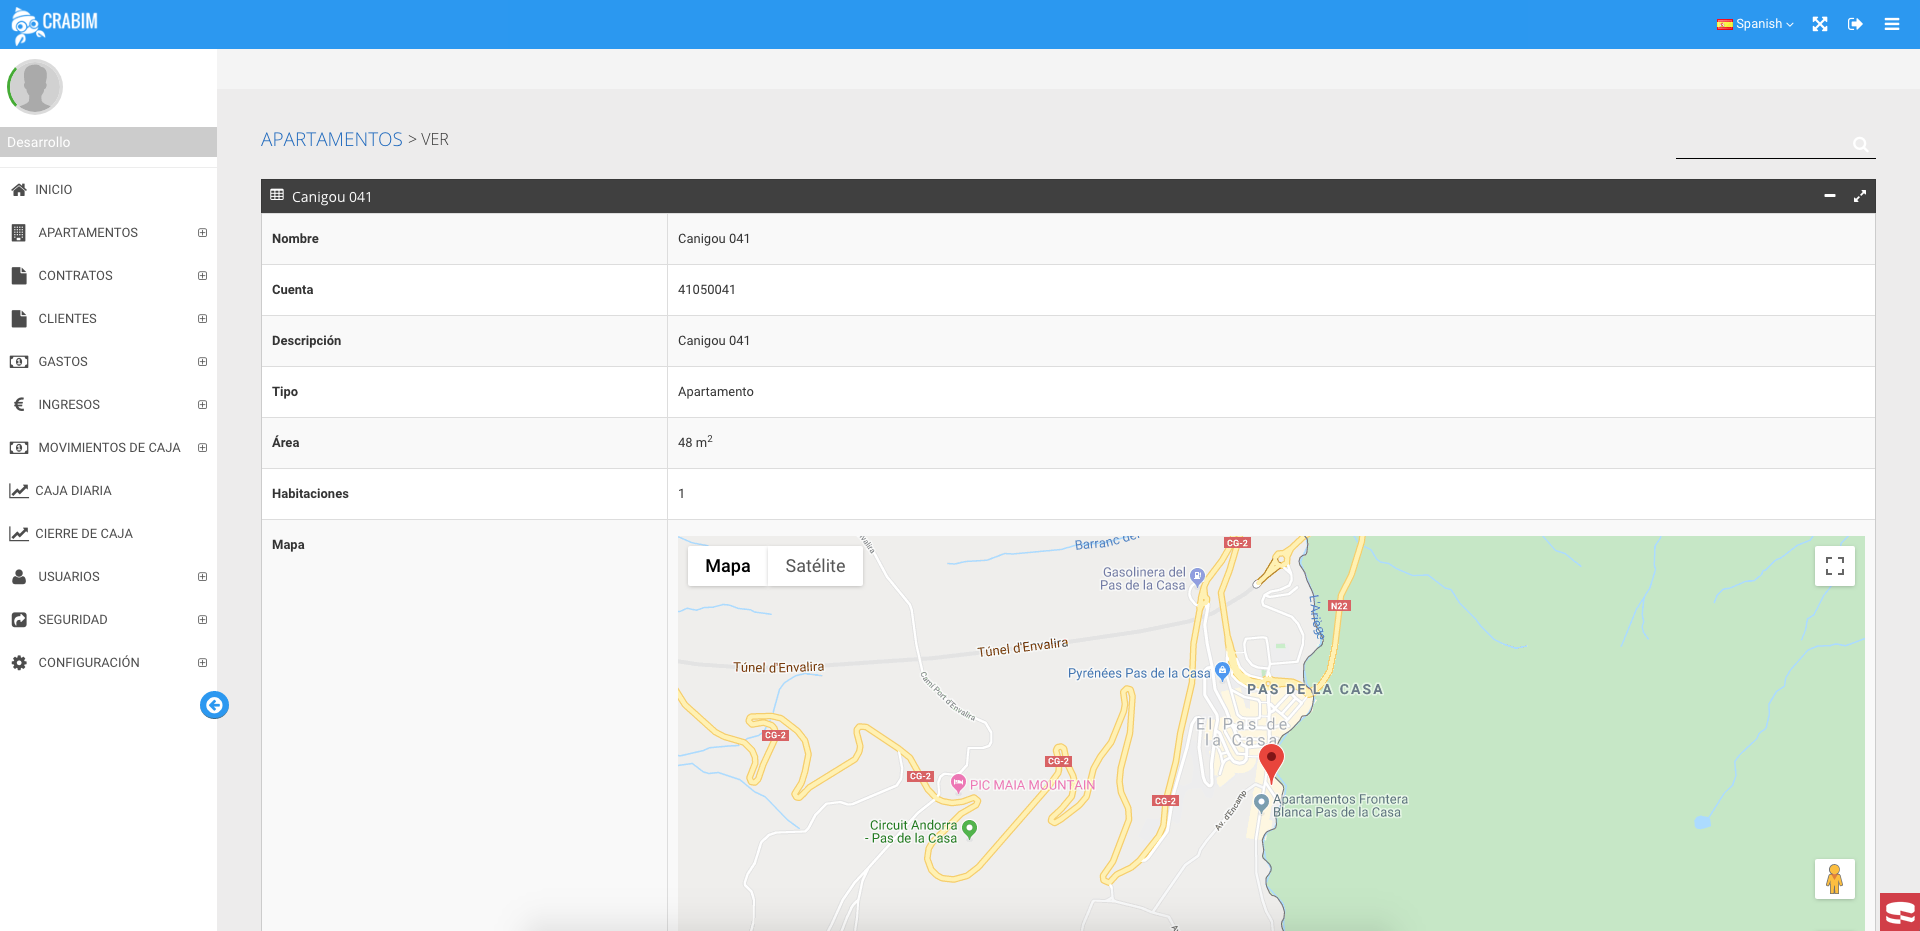Open CAJA DIARIA in the sidebar
This screenshot has width=1920, height=931.
click(x=73, y=491)
